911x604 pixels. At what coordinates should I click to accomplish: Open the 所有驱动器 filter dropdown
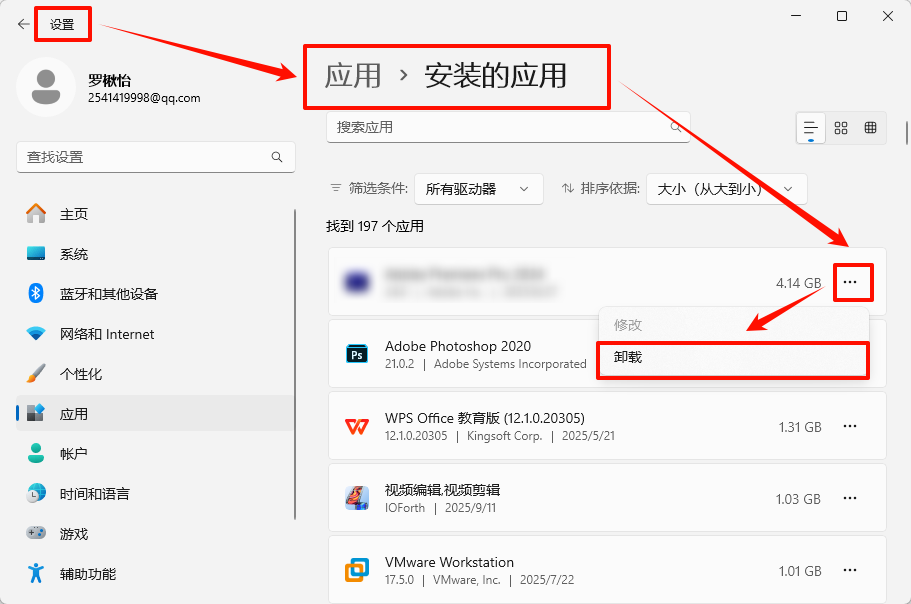tap(478, 188)
